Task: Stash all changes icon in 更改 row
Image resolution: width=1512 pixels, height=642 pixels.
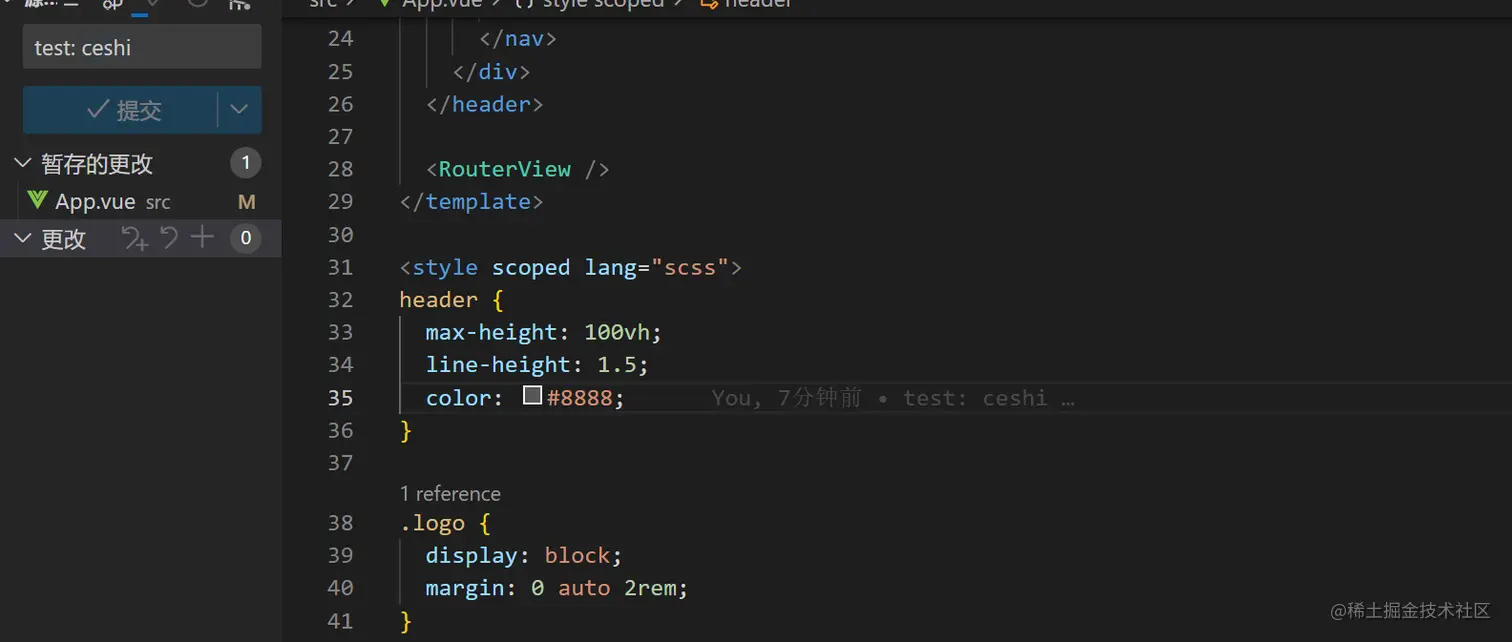Action: (134, 238)
